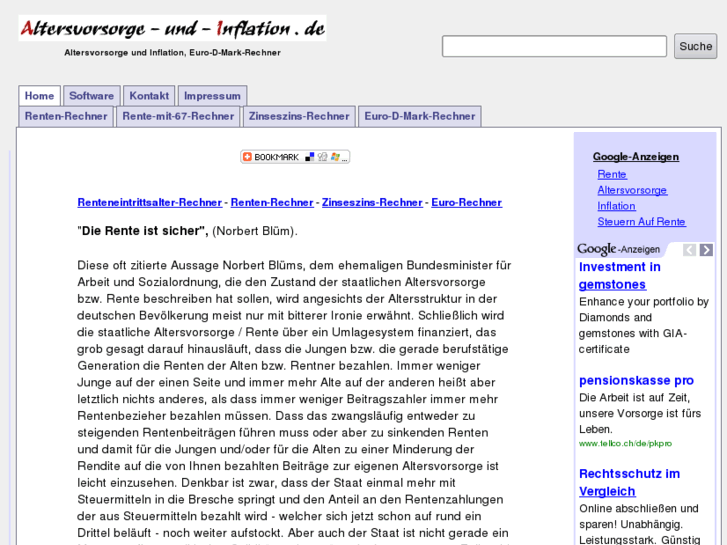Open the Euro-Rechner link

[466, 203]
